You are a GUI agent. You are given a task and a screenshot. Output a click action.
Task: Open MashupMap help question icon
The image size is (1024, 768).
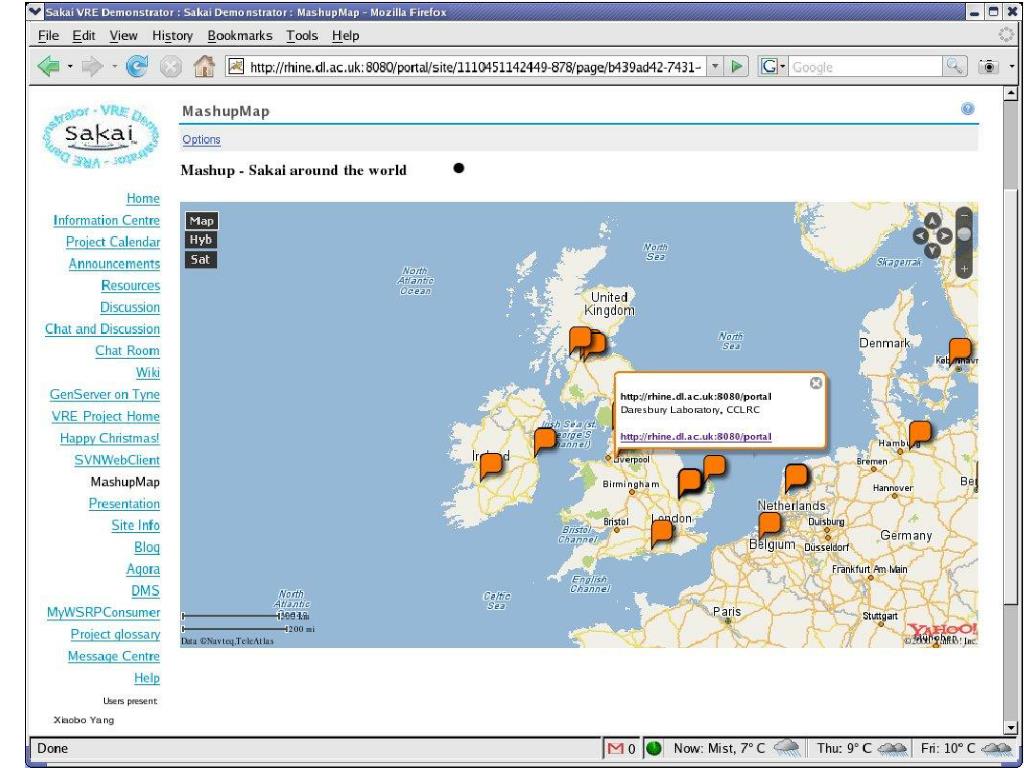968,109
